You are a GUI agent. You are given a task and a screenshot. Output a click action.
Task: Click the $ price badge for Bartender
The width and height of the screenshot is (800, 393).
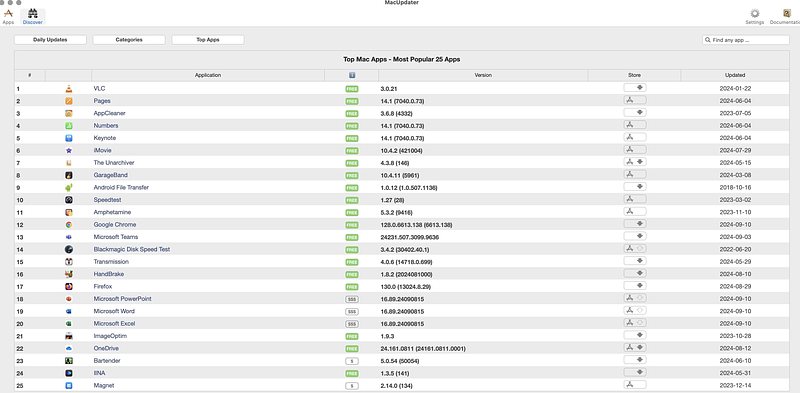coord(352,361)
